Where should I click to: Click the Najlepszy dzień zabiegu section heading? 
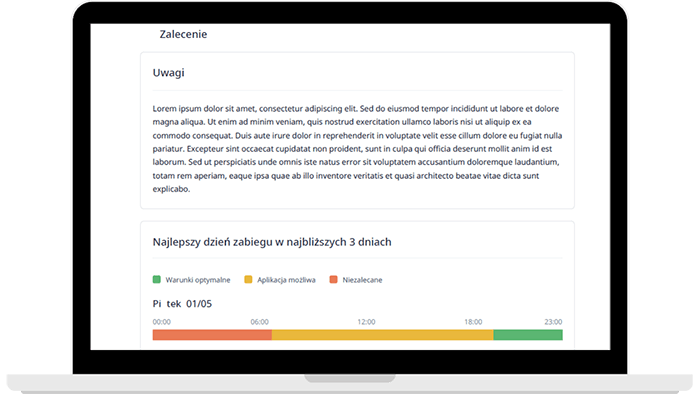pyautogui.click(x=272, y=242)
